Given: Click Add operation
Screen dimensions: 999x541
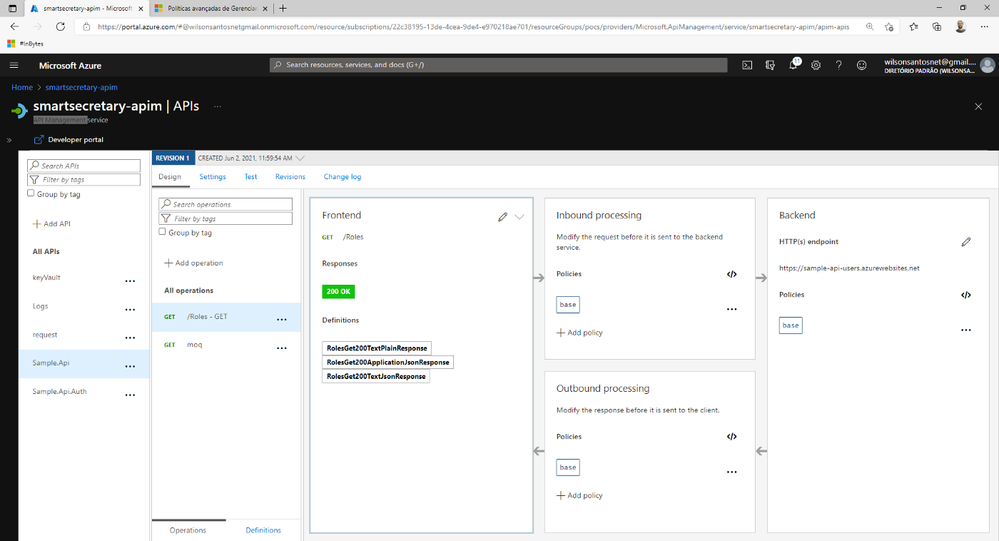Looking at the screenshot, I should tap(194, 263).
